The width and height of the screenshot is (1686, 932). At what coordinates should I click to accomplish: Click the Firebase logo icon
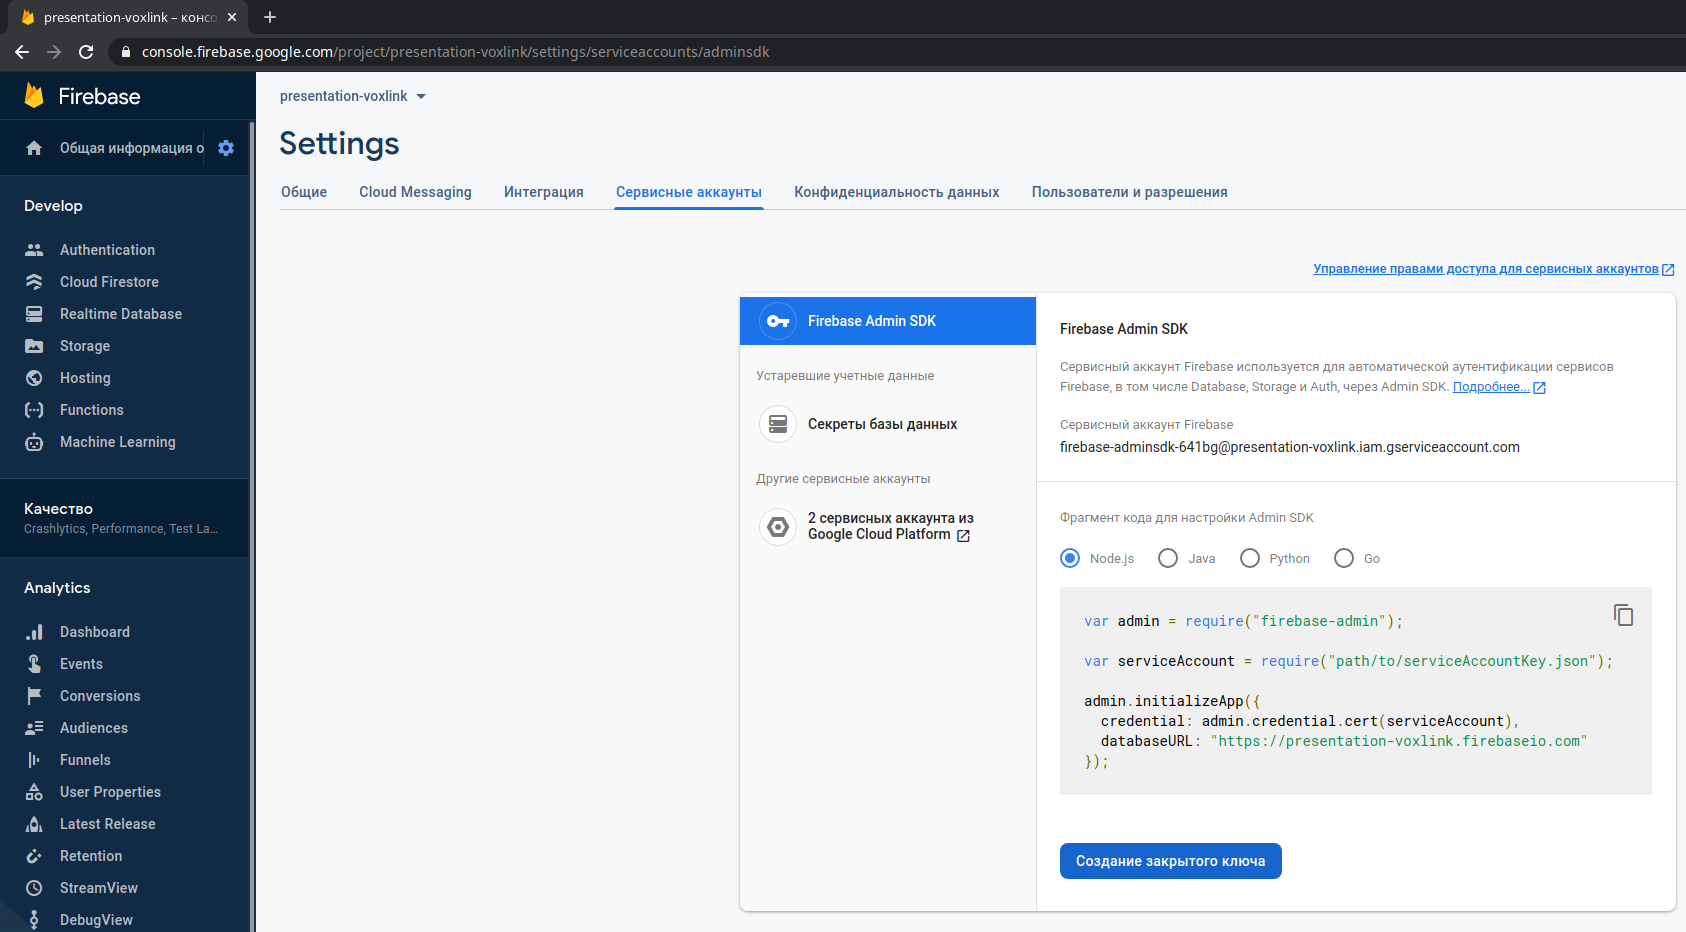pos(34,96)
